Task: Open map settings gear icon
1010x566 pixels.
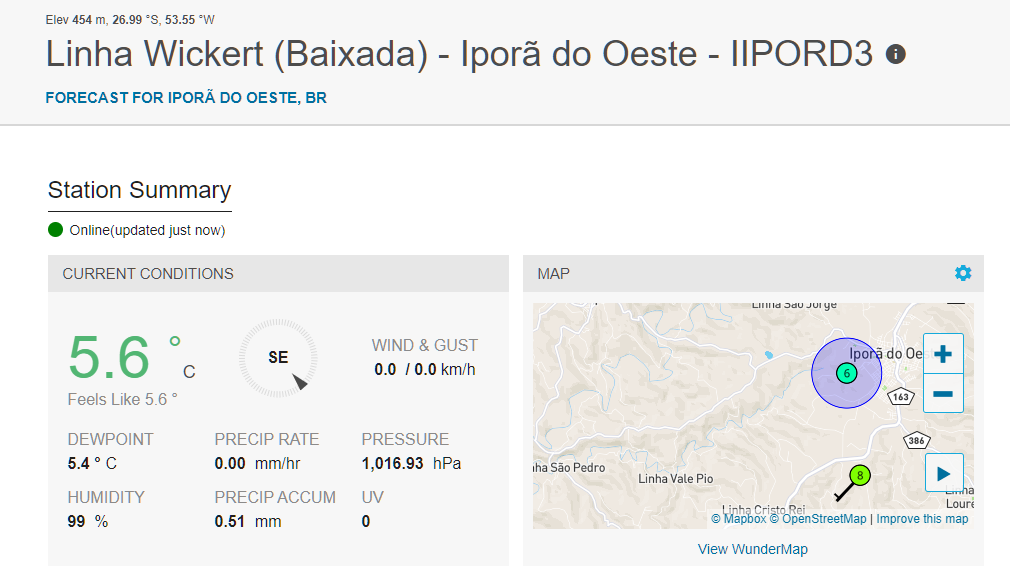Action: pyautogui.click(x=963, y=273)
